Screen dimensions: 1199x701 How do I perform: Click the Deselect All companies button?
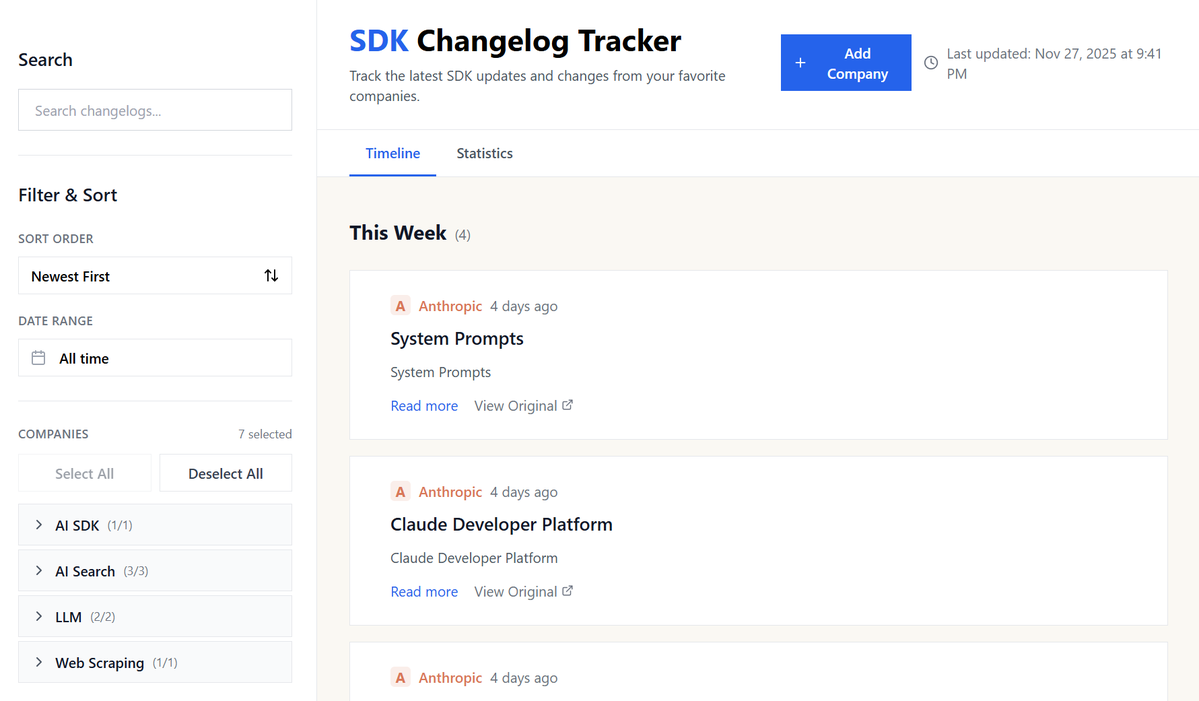[226, 473]
